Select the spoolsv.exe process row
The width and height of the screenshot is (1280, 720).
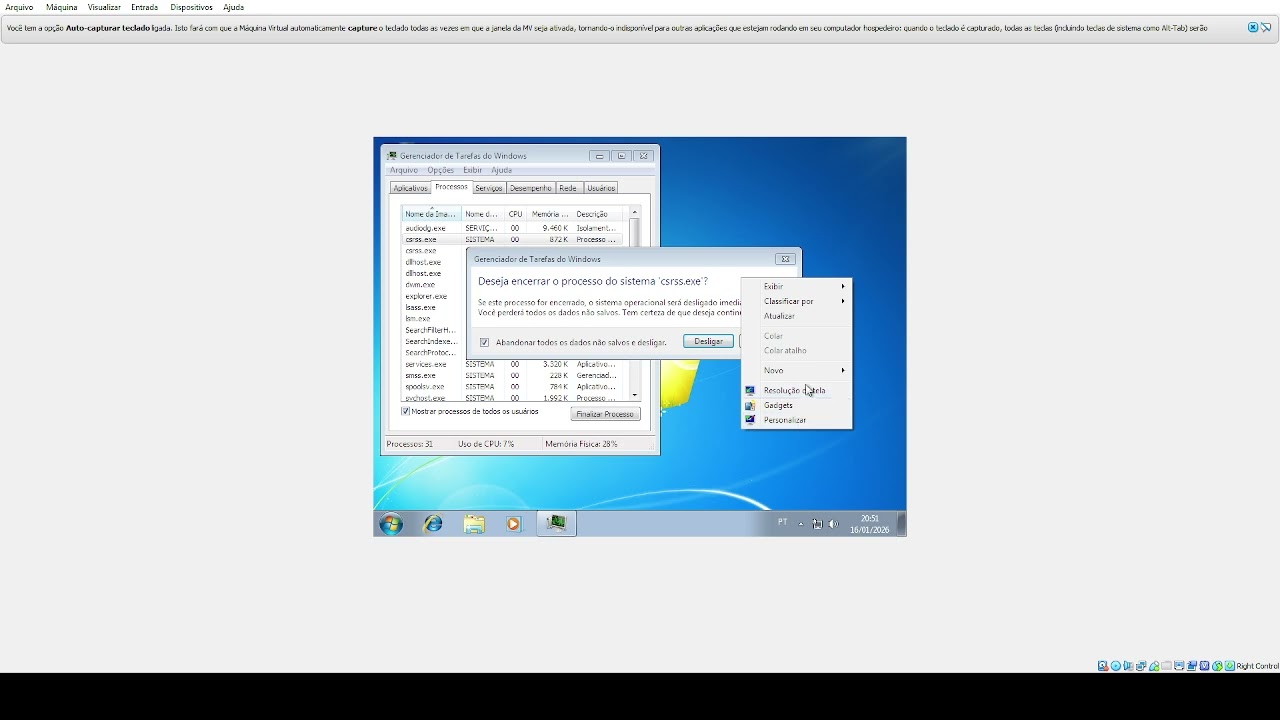point(512,386)
